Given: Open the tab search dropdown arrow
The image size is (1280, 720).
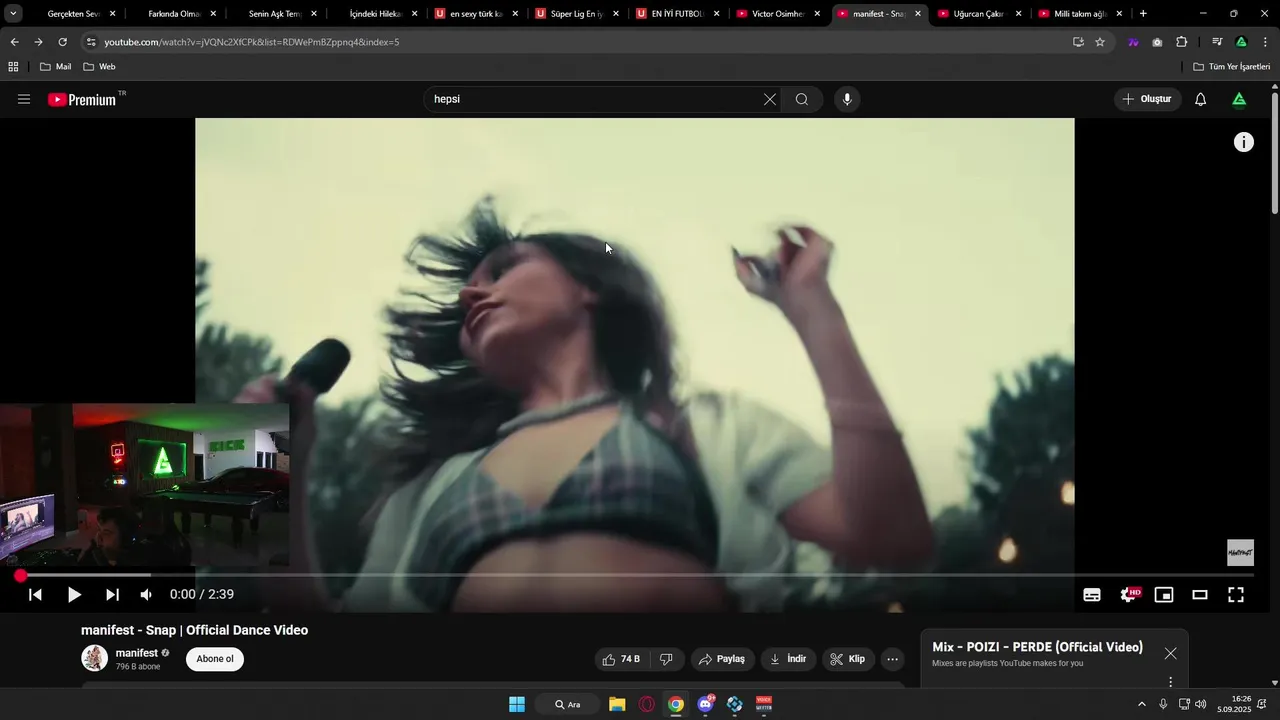Looking at the screenshot, I should 13,14.
